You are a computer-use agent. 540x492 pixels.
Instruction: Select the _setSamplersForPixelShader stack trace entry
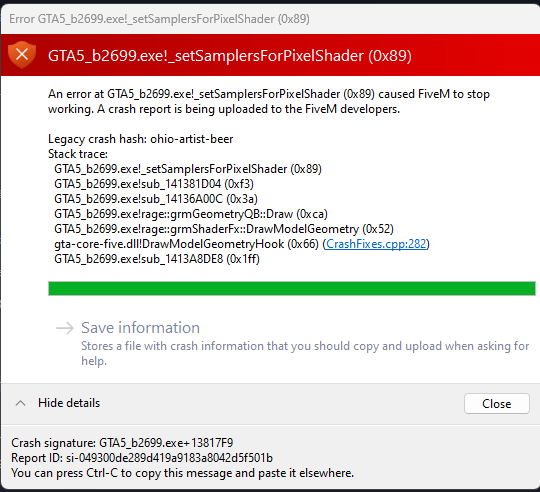click(188, 169)
